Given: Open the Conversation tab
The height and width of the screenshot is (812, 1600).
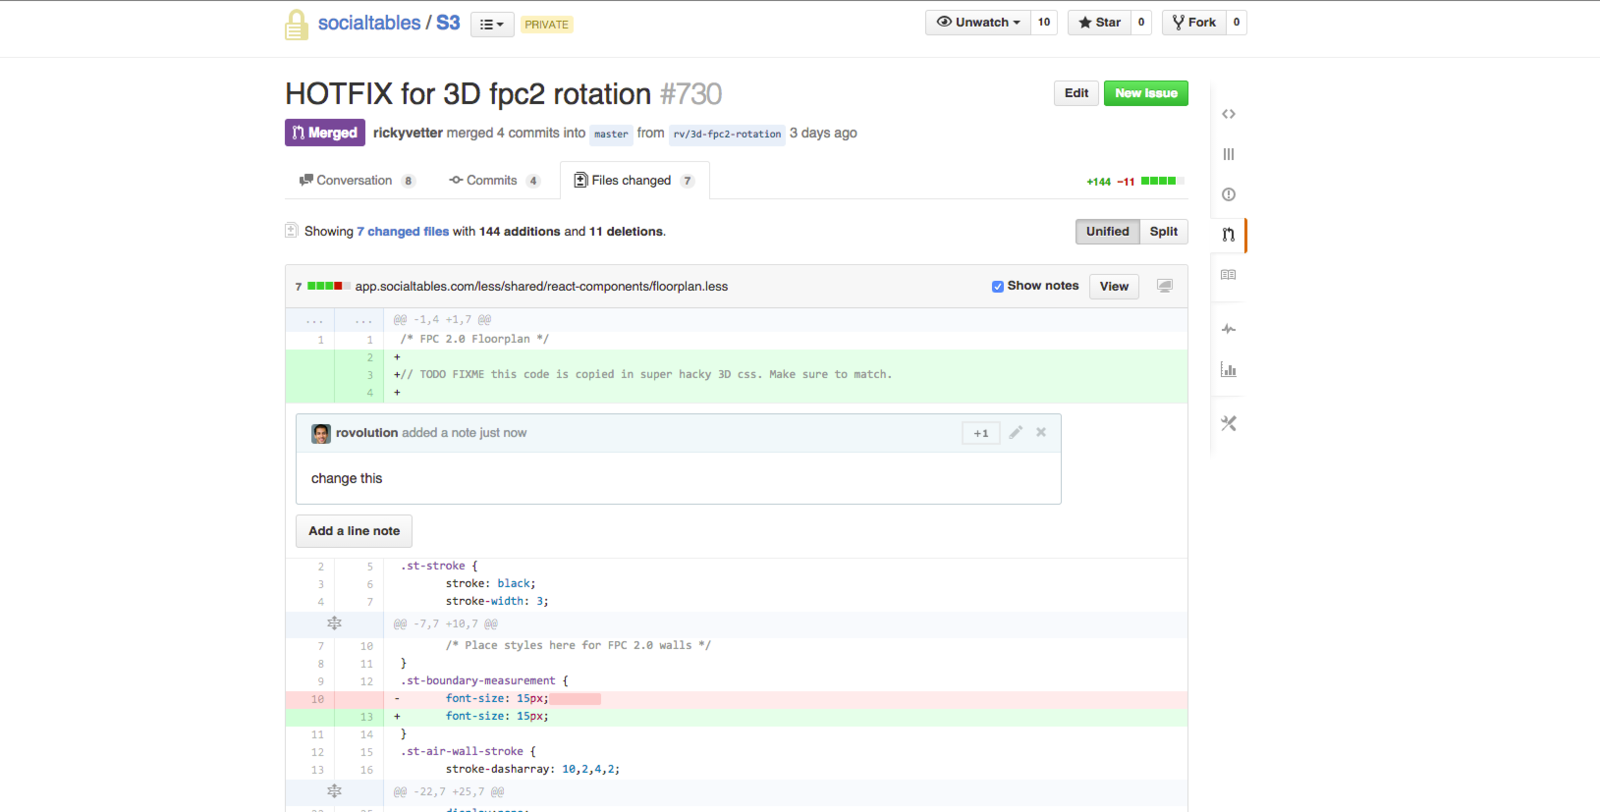Looking at the screenshot, I should tap(356, 180).
